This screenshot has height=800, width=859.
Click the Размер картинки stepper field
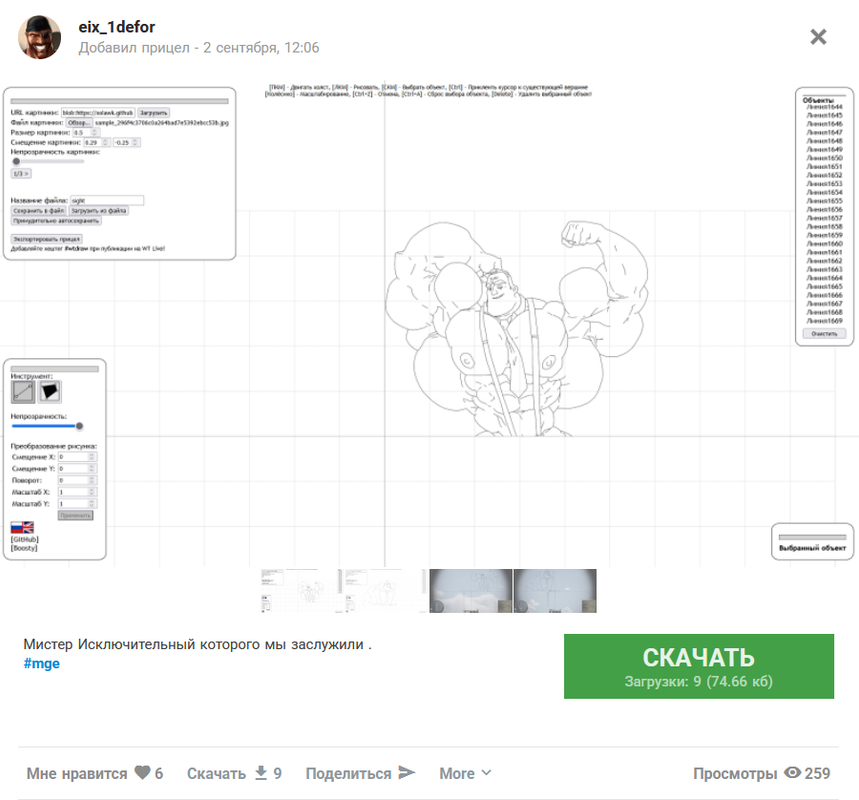[85, 133]
